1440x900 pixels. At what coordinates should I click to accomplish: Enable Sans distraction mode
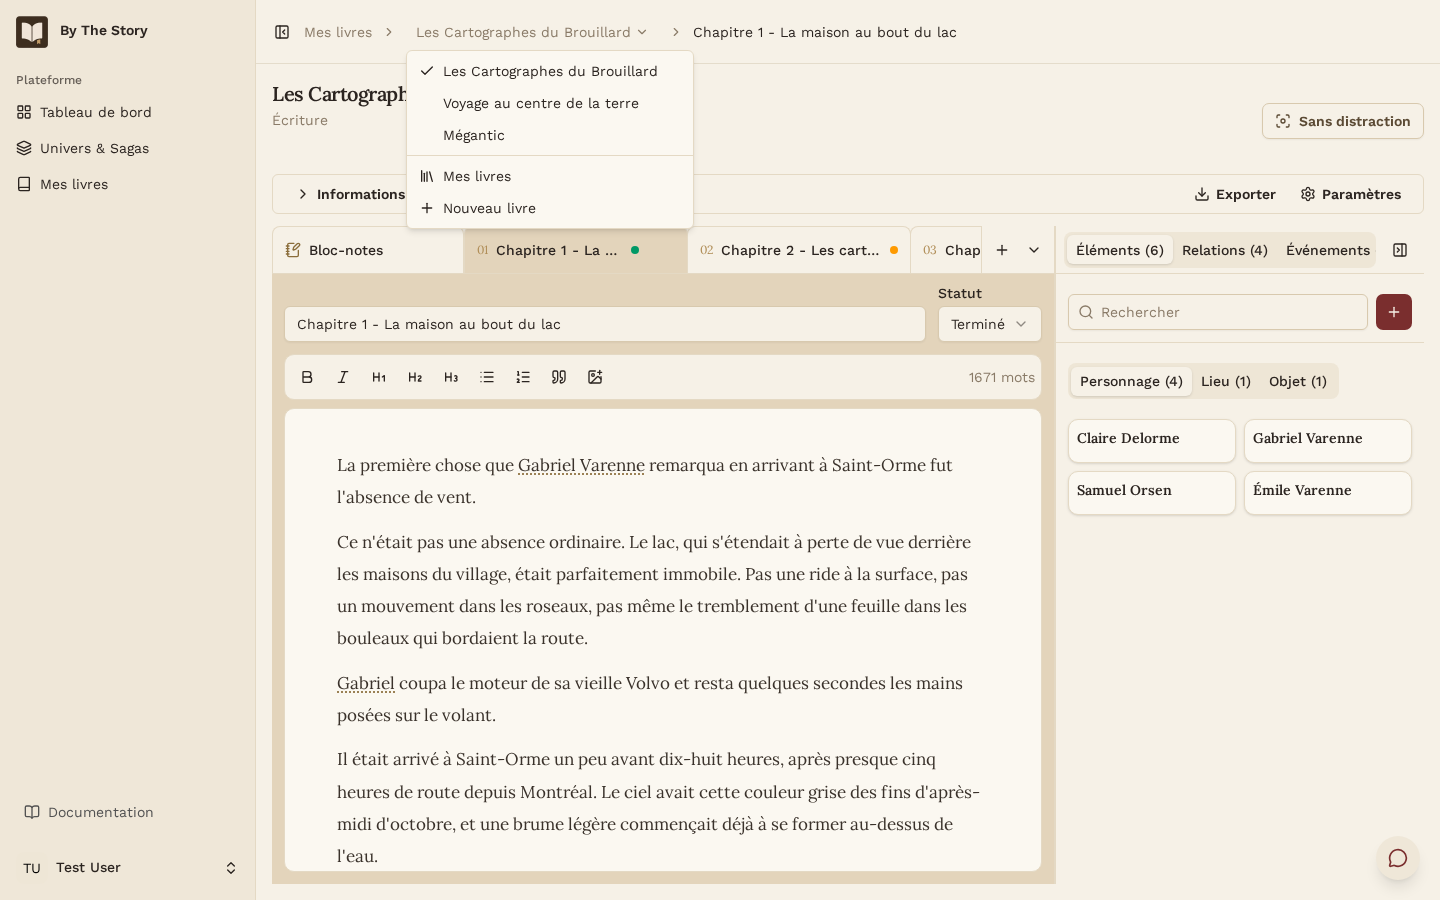[x=1343, y=121]
